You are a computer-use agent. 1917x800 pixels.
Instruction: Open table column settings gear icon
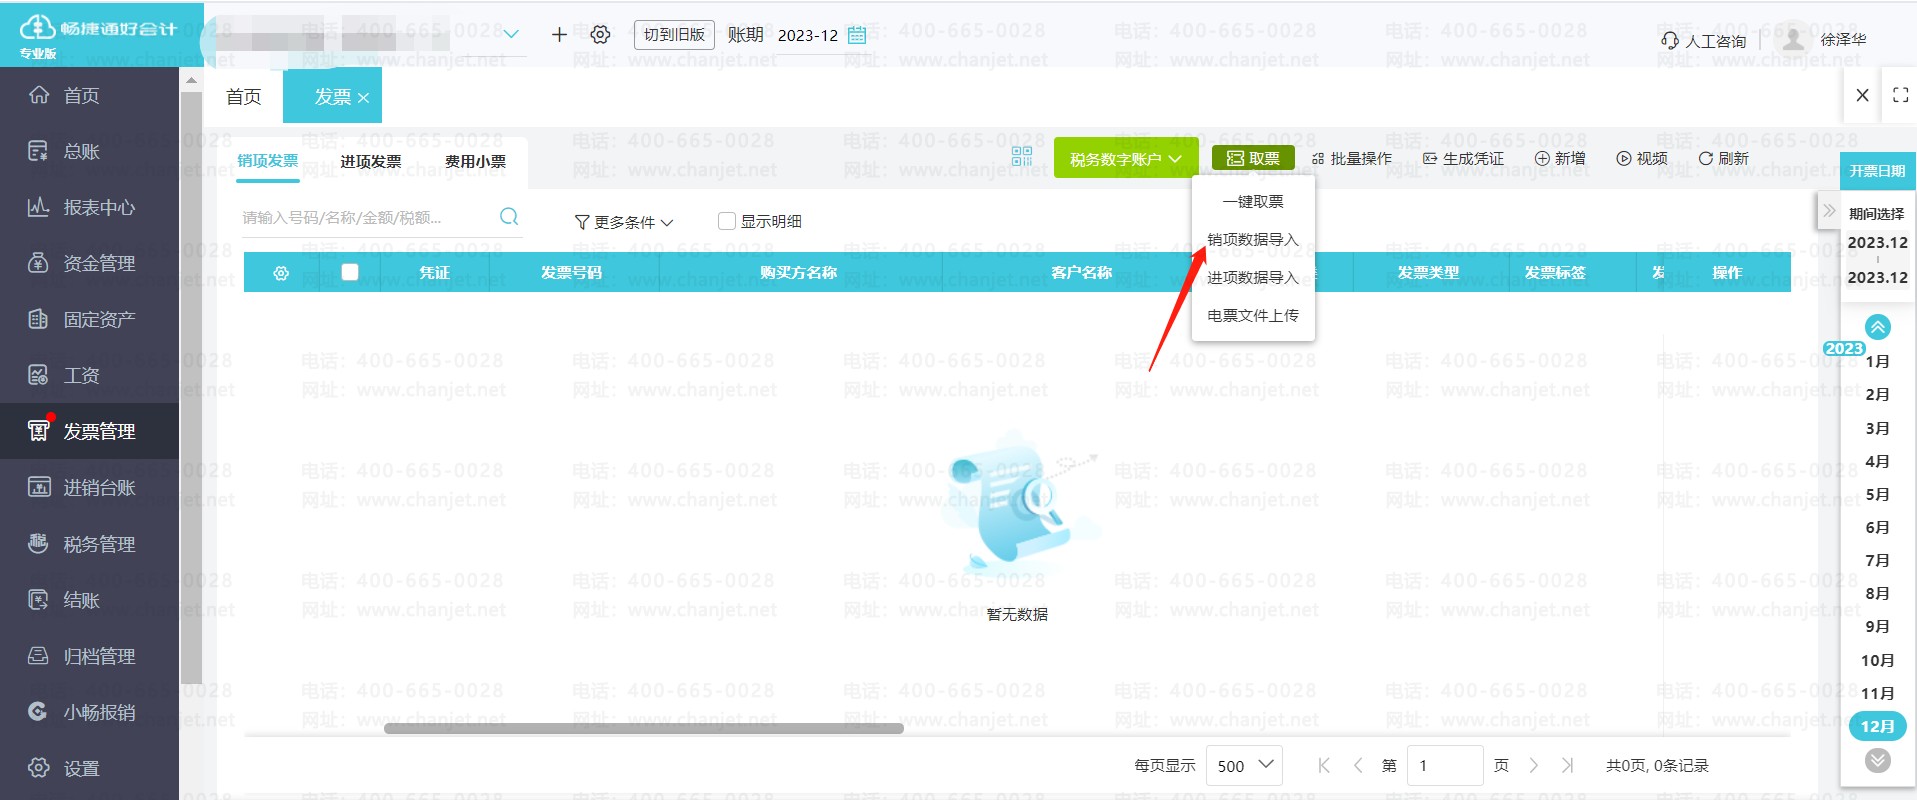point(281,273)
